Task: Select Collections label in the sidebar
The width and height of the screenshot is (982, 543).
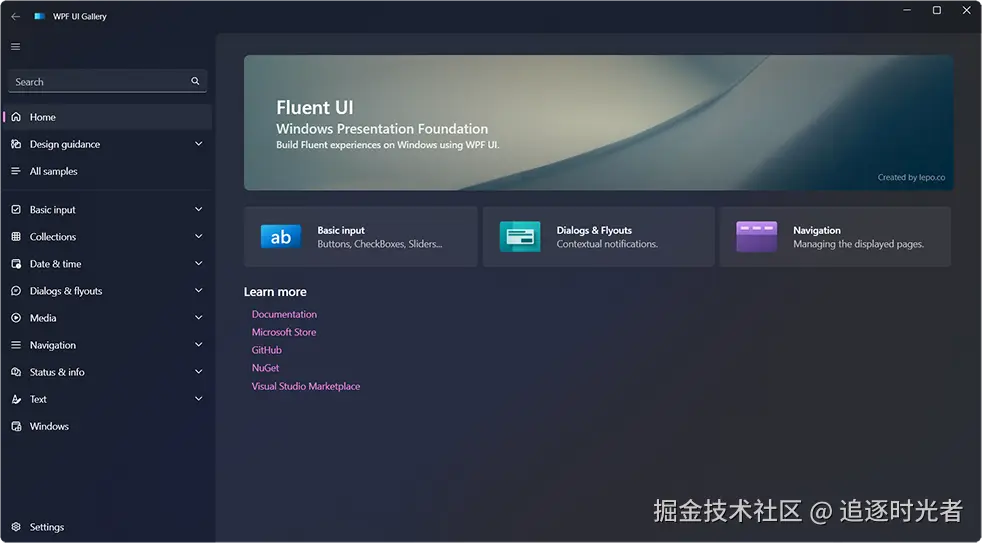Action: point(53,237)
